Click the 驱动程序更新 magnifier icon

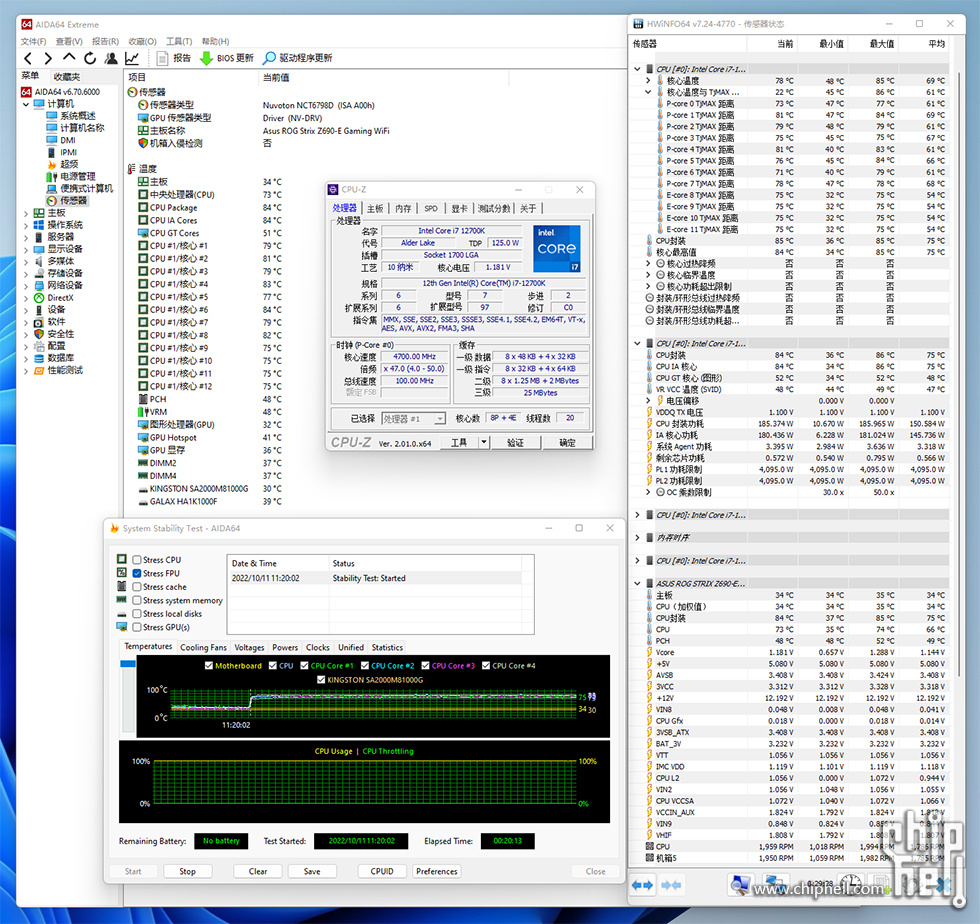point(270,58)
